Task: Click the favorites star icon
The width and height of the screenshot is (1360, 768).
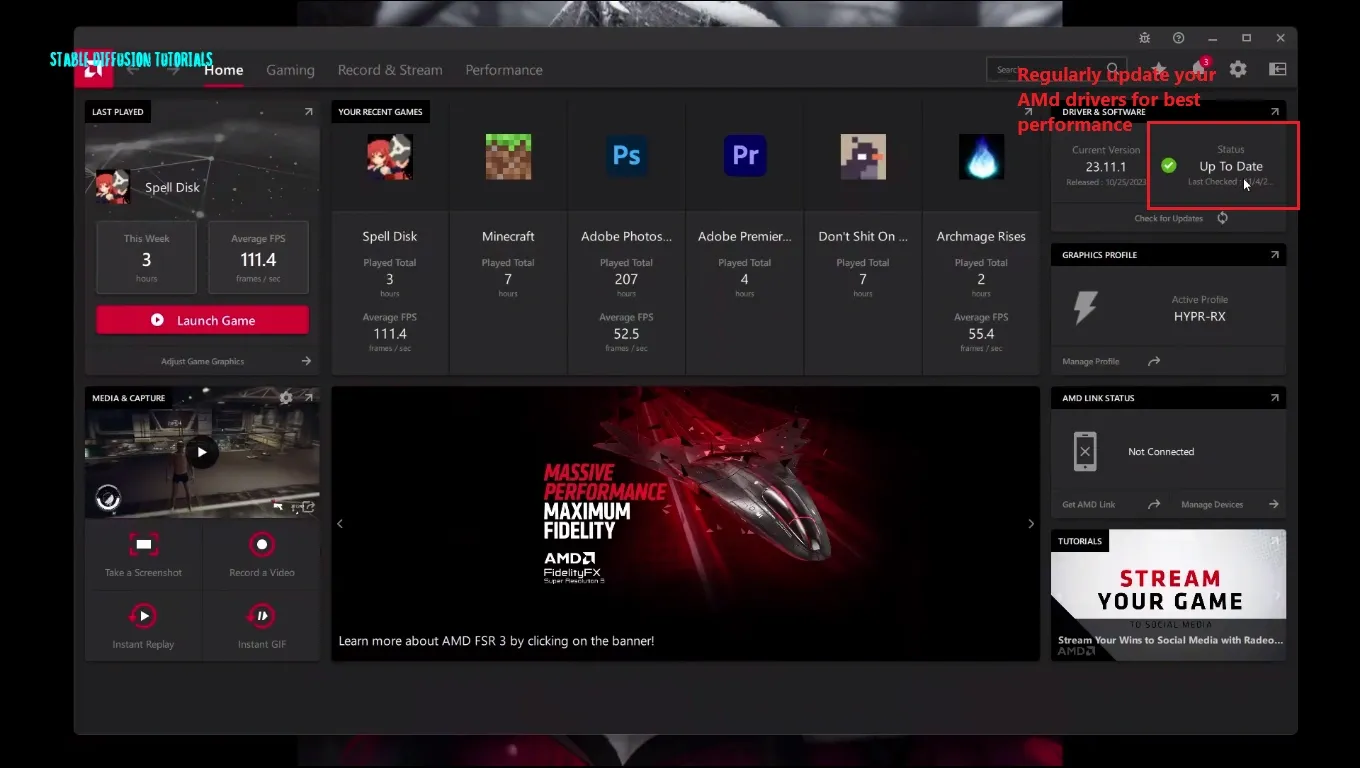Action: click(1159, 69)
